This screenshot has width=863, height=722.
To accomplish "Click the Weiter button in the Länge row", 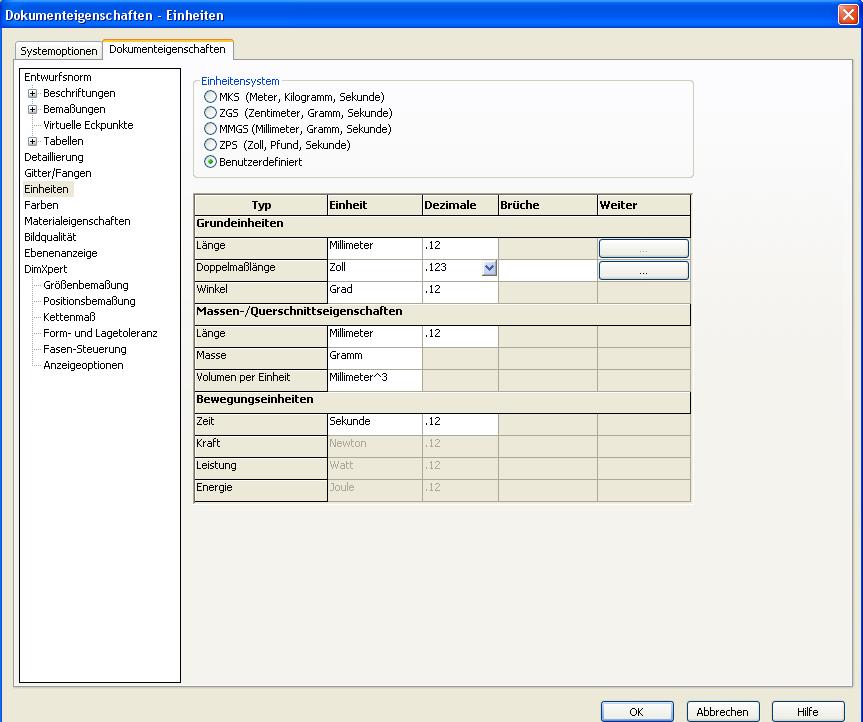I will point(643,247).
